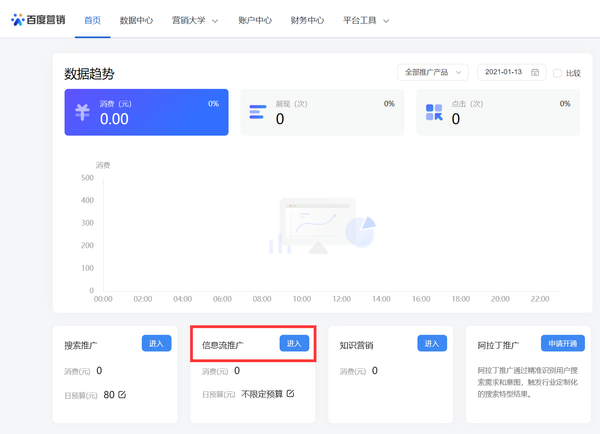Click the 12:00 axis label
Viewport: 600px width, 434px height.
click(341, 299)
